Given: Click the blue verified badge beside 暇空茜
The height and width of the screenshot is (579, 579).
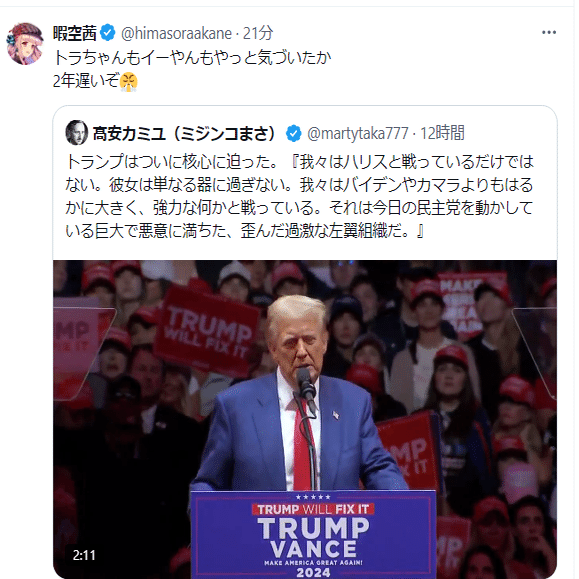Looking at the screenshot, I should click(x=108, y=33).
